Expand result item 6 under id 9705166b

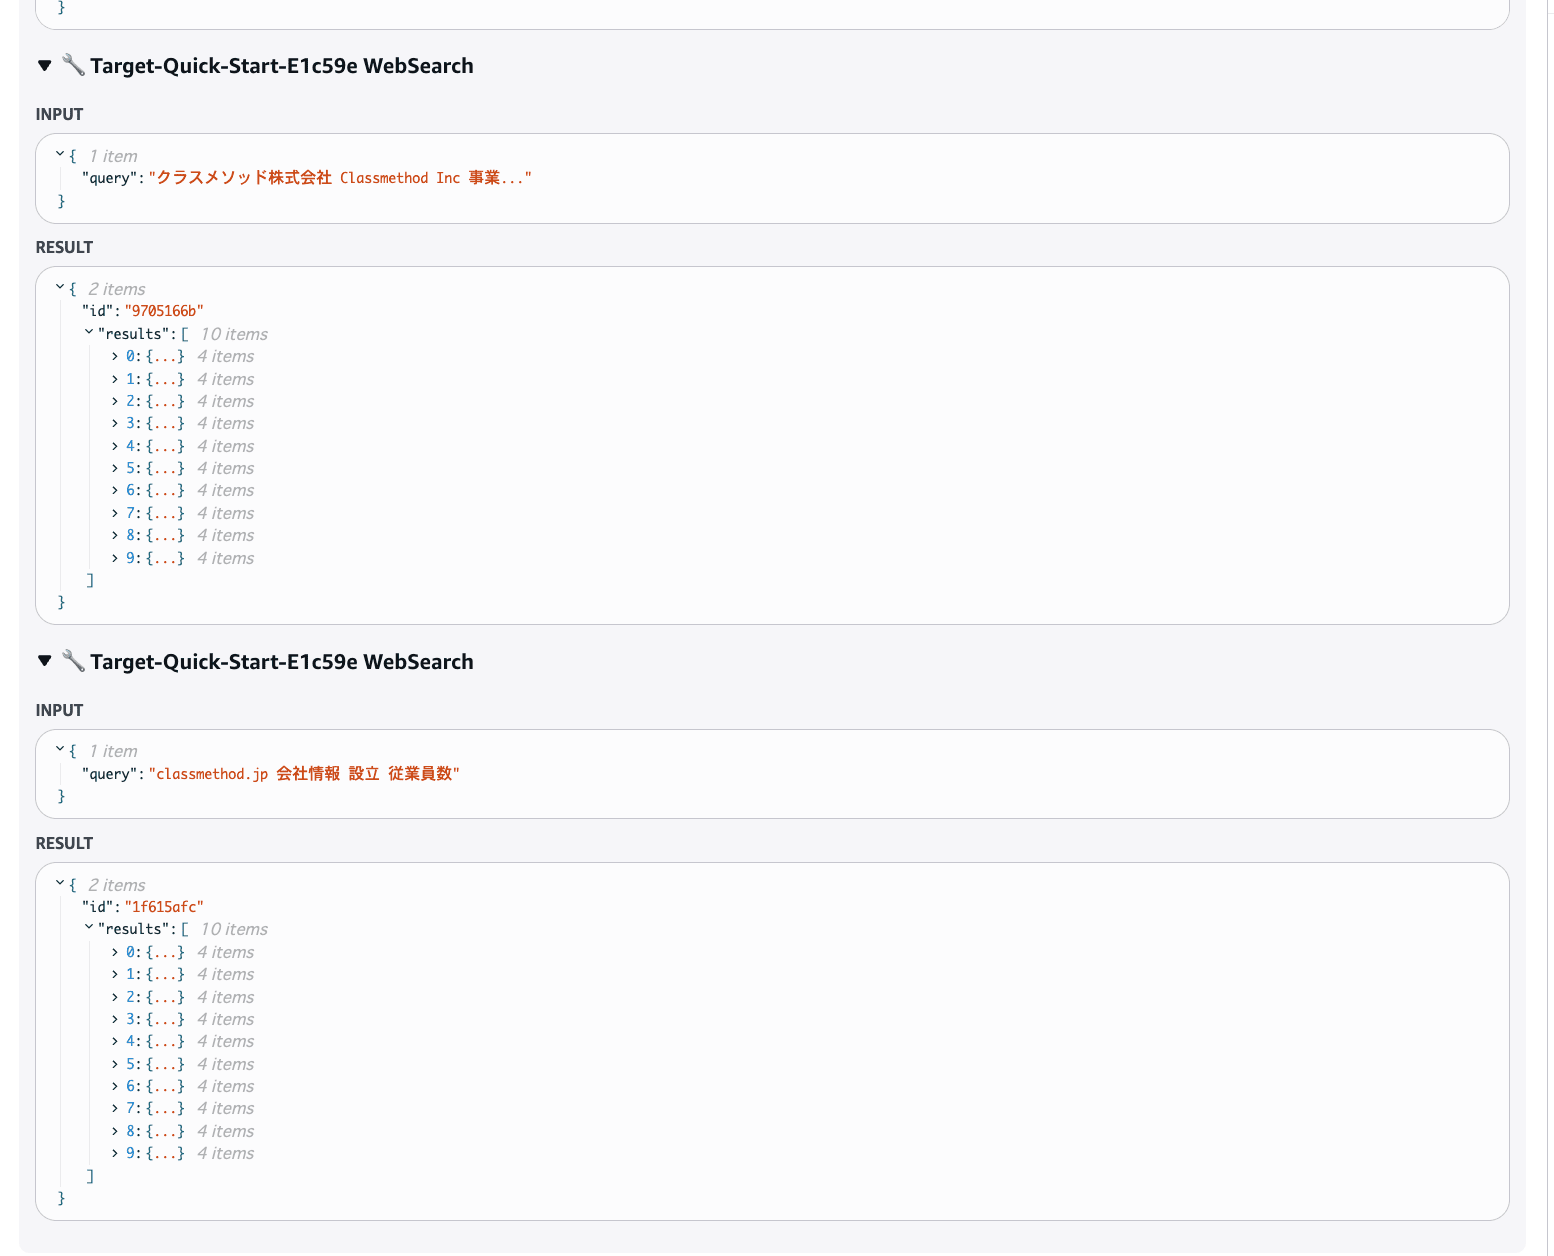coord(115,490)
